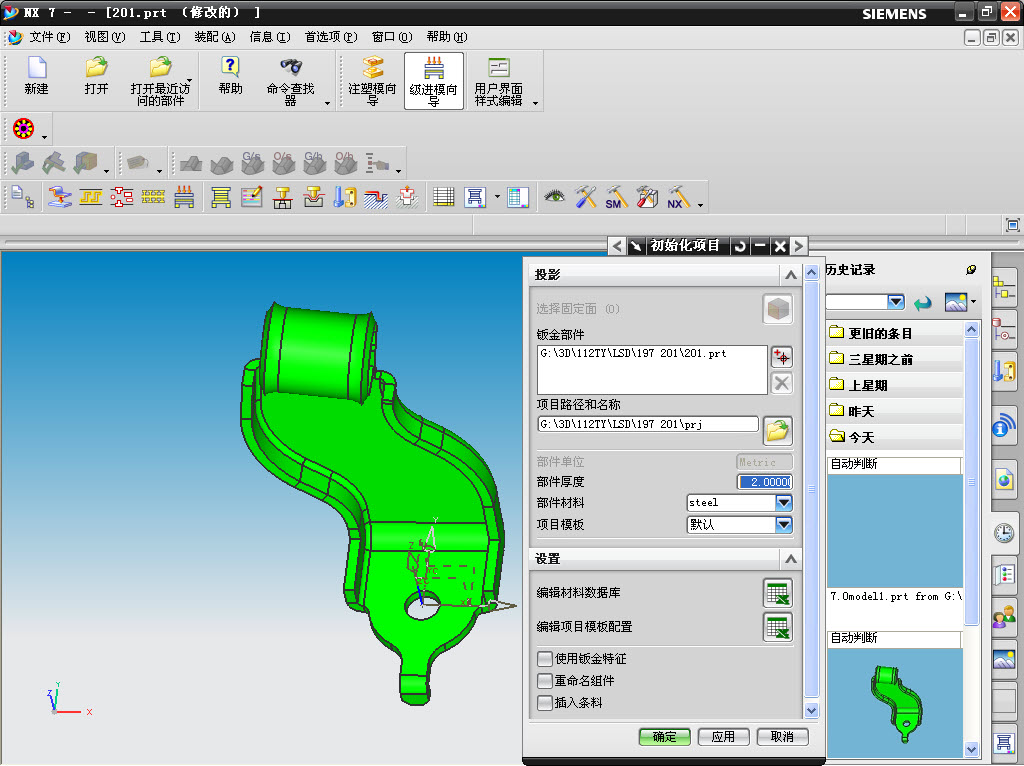Click the add sheet metal part icon
The height and width of the screenshot is (766, 1024).
pyautogui.click(x=782, y=357)
